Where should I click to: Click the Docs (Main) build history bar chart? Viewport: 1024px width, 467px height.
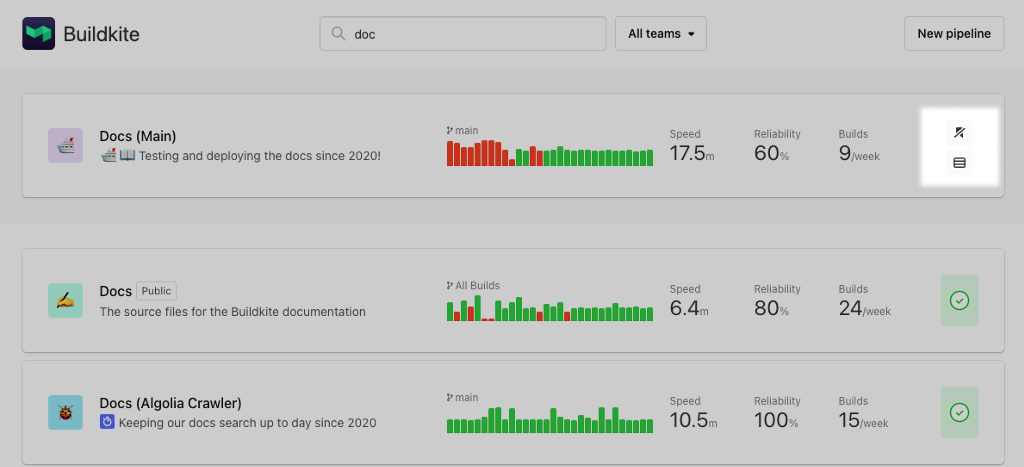[x=550, y=153]
